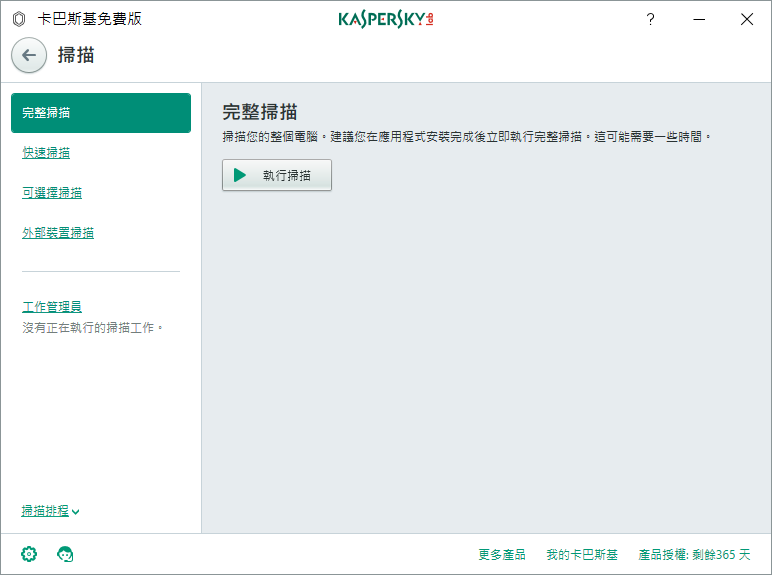Switch to the 快速掃描 tab
This screenshot has height=575, width=772.
[x=46, y=153]
